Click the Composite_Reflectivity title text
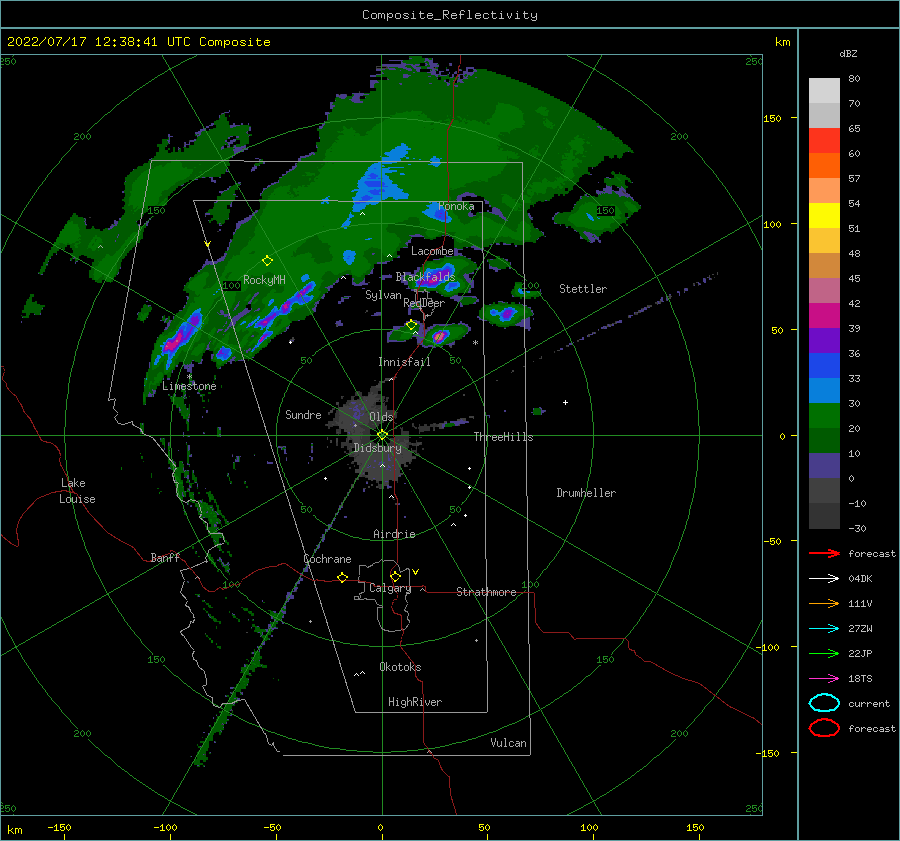This screenshot has height=841, width=900. tap(450, 15)
